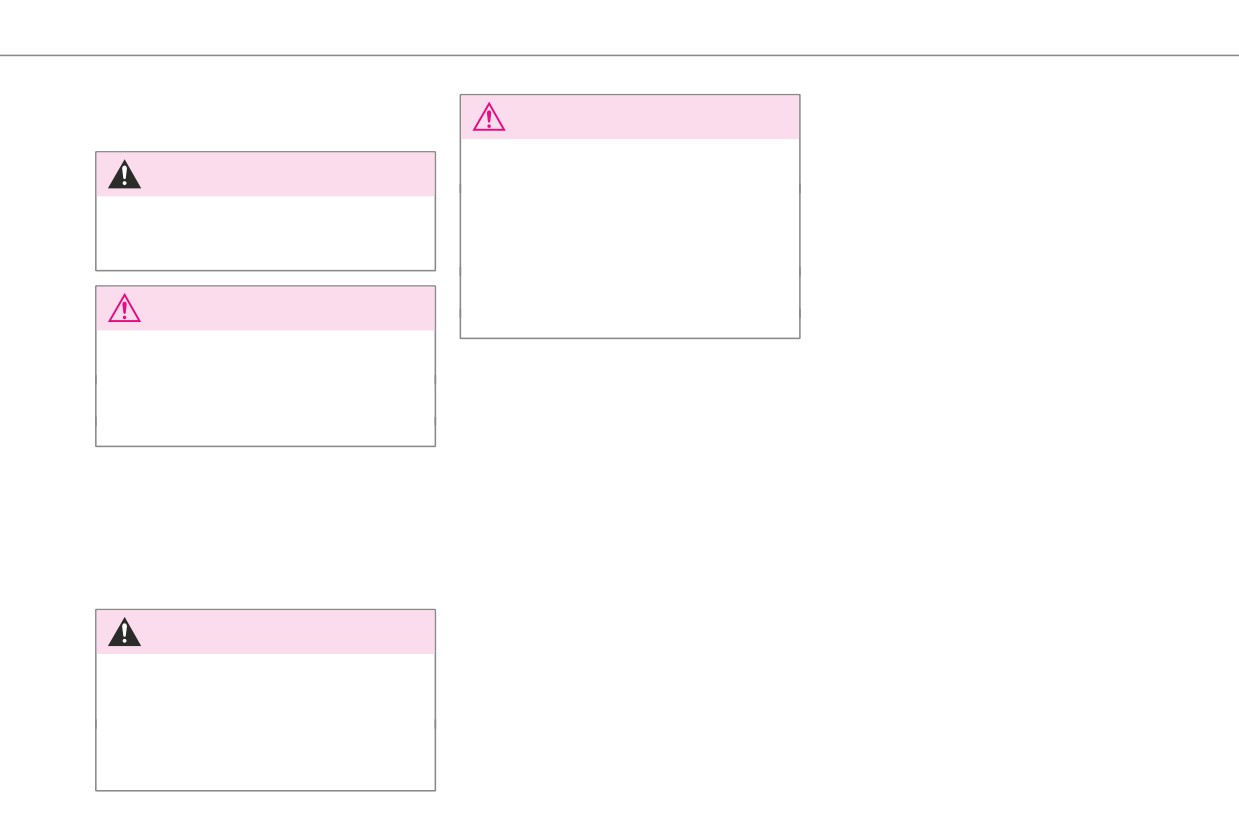The height and width of the screenshot is (825, 1239).
Task: Click the white body of the lowest black-icon warning box
Action: (x=265, y=722)
